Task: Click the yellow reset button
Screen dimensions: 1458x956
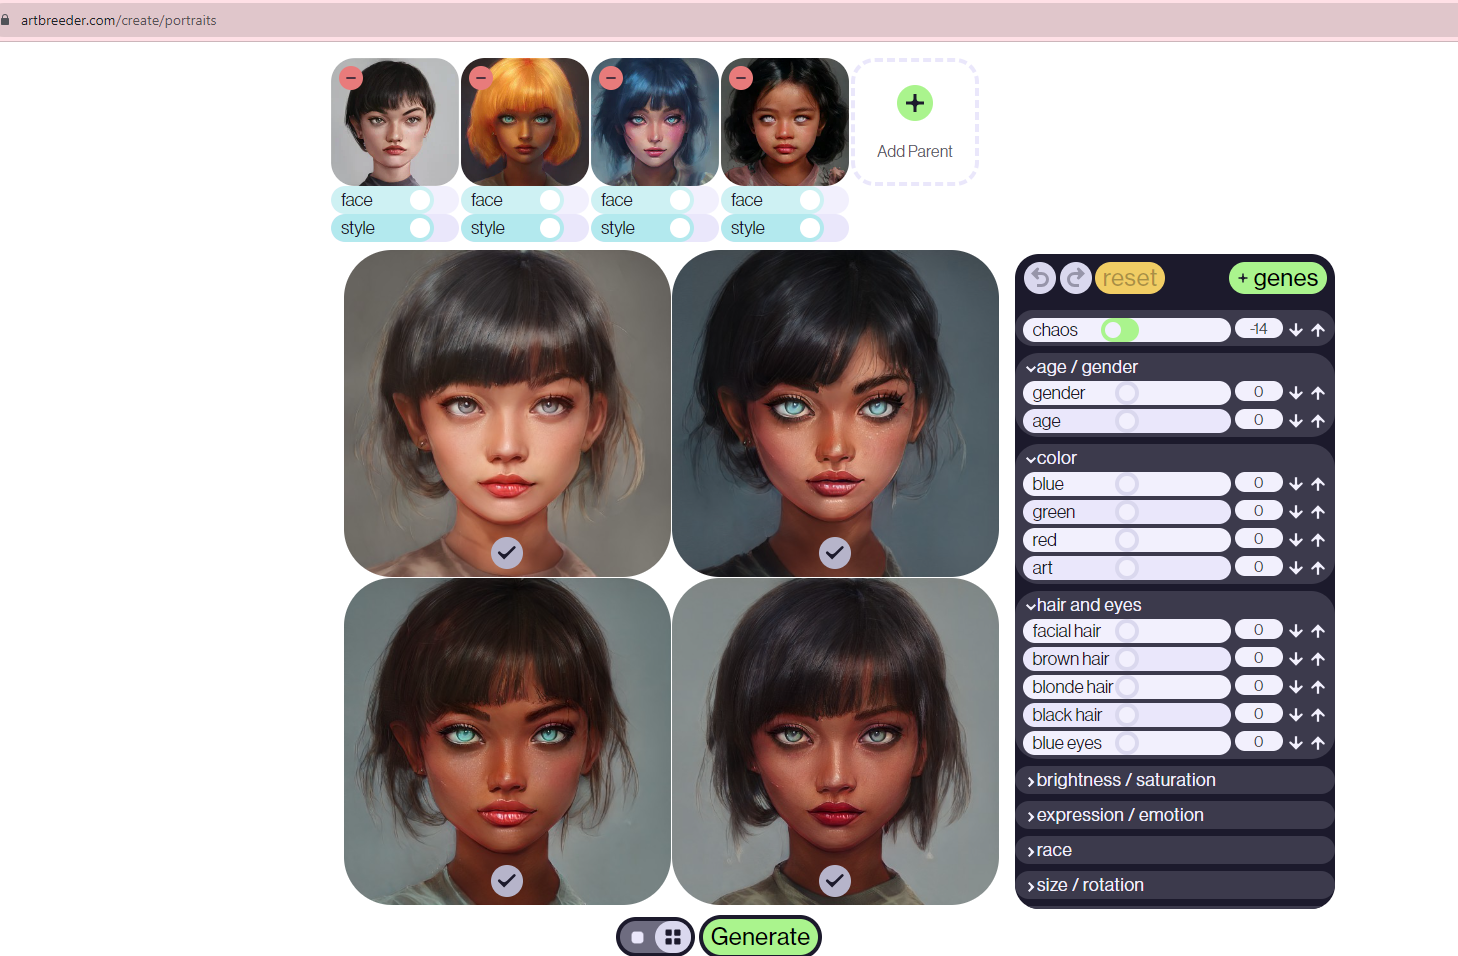Action: tap(1130, 278)
